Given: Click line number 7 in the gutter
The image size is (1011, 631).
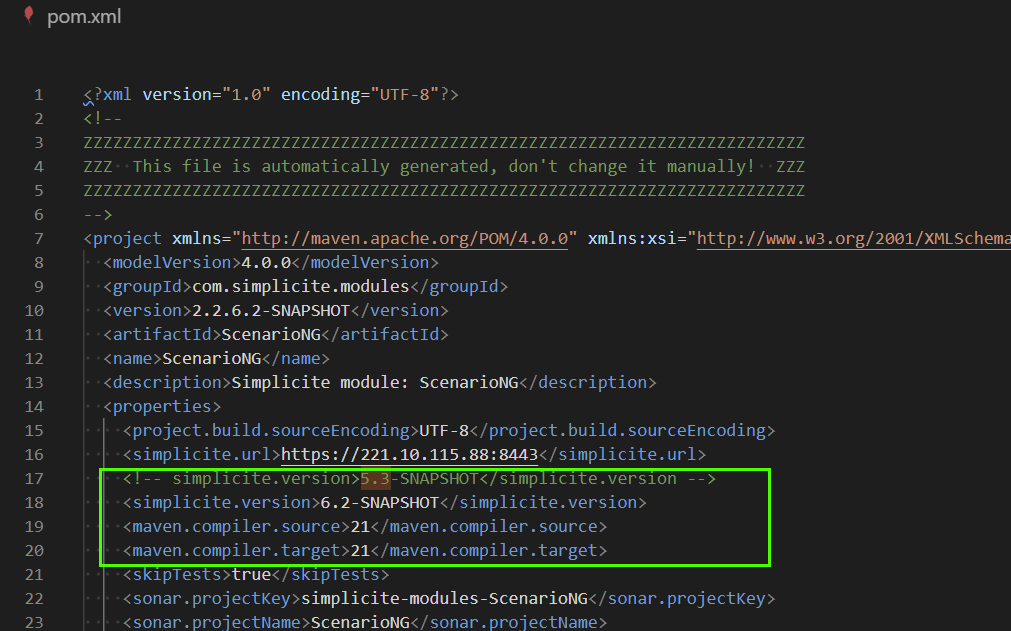Looking at the screenshot, I should pos(38,239).
